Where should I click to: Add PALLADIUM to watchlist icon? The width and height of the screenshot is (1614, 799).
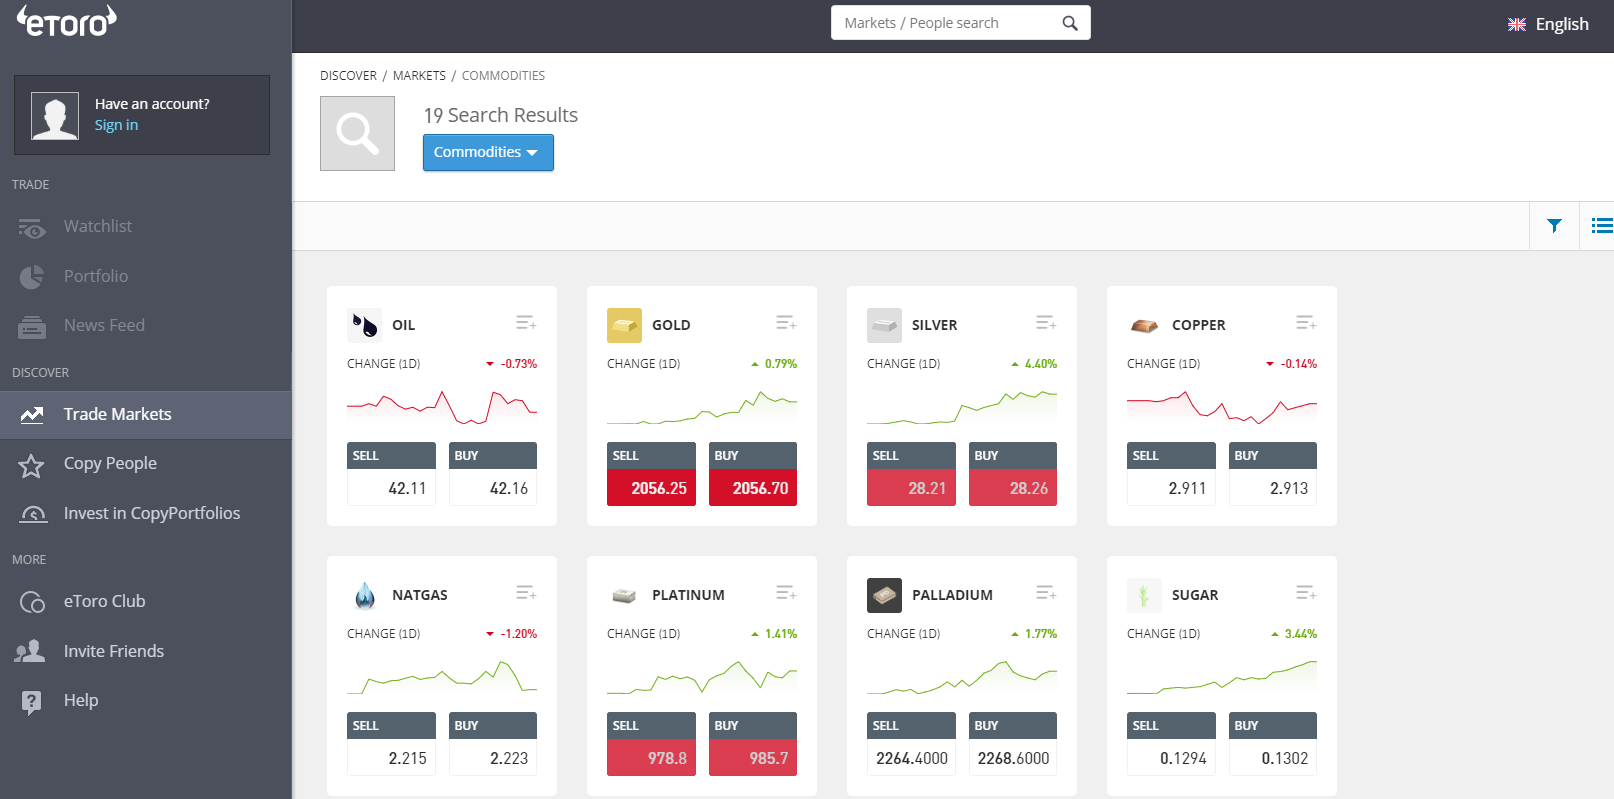1046,593
